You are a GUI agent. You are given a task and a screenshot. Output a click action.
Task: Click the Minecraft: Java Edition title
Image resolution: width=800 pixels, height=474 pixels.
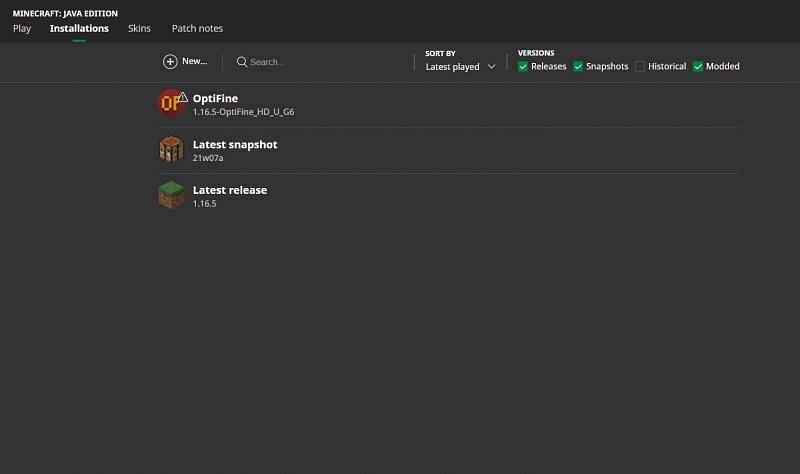pyautogui.click(x=65, y=13)
